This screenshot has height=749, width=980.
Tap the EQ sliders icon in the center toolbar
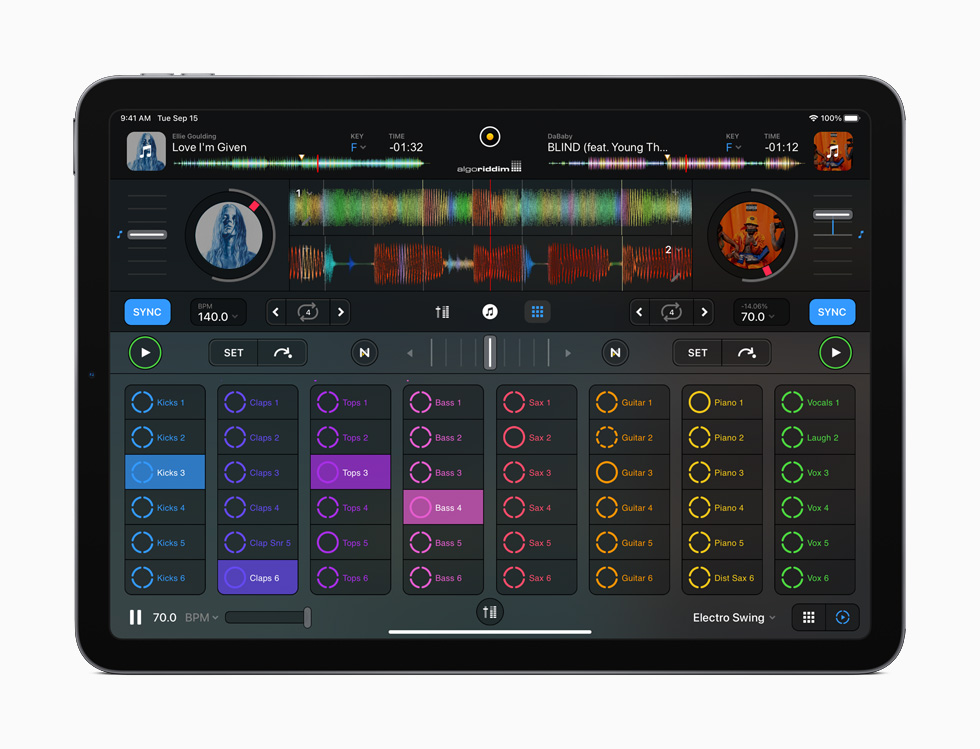[442, 311]
